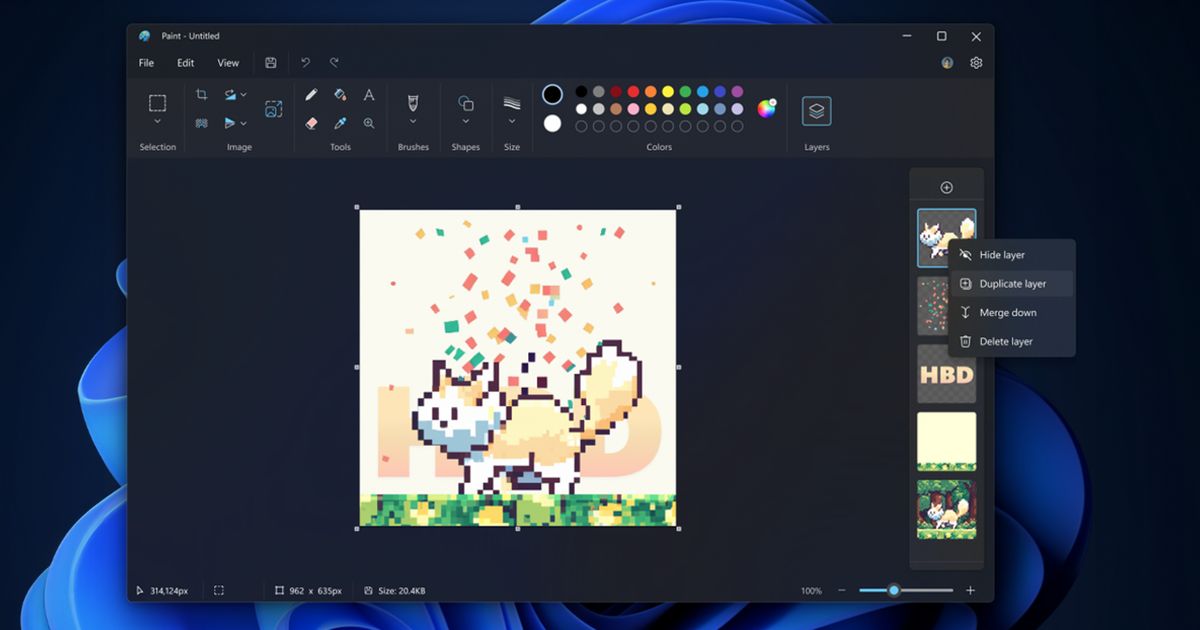Click the Save icon in title toolbar

pos(270,62)
